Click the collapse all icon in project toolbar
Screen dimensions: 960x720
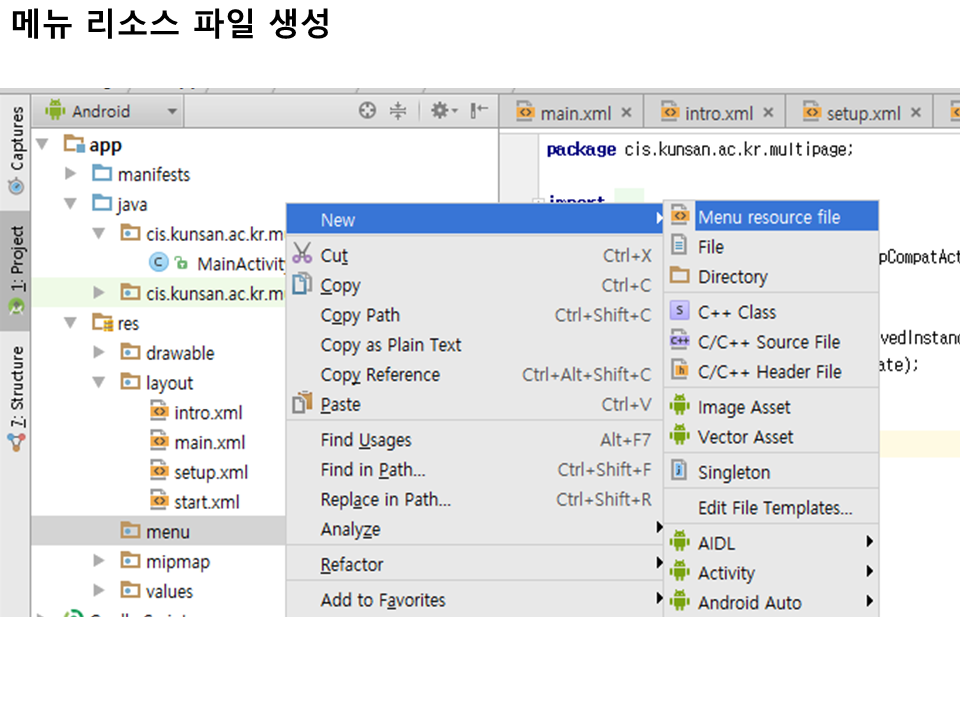(x=398, y=111)
